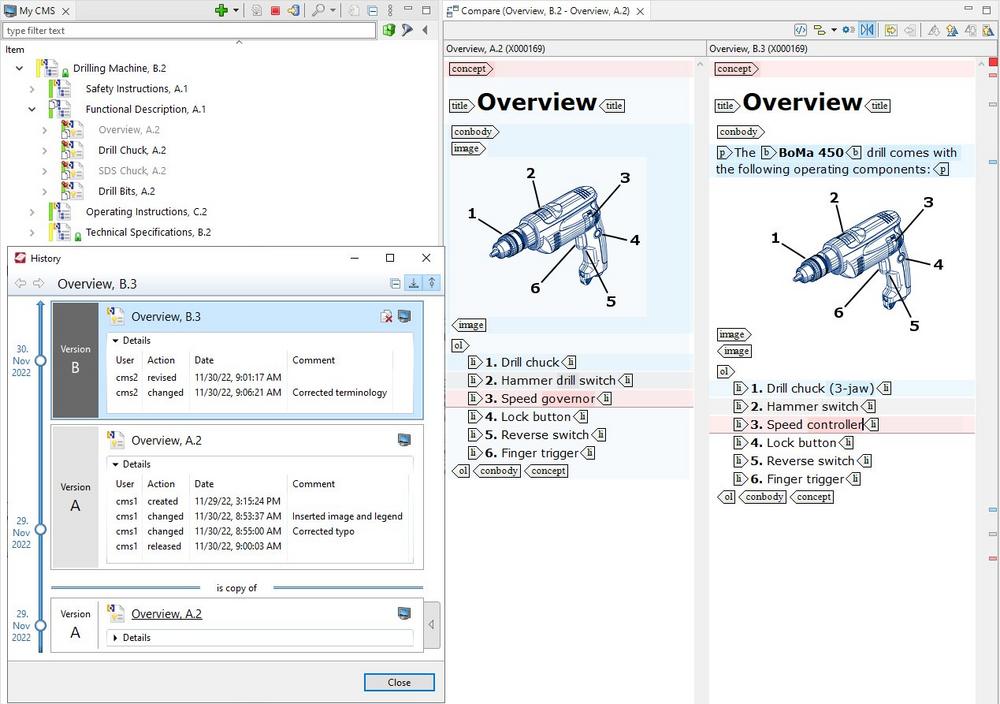Click the type filter text field

click(x=190, y=30)
